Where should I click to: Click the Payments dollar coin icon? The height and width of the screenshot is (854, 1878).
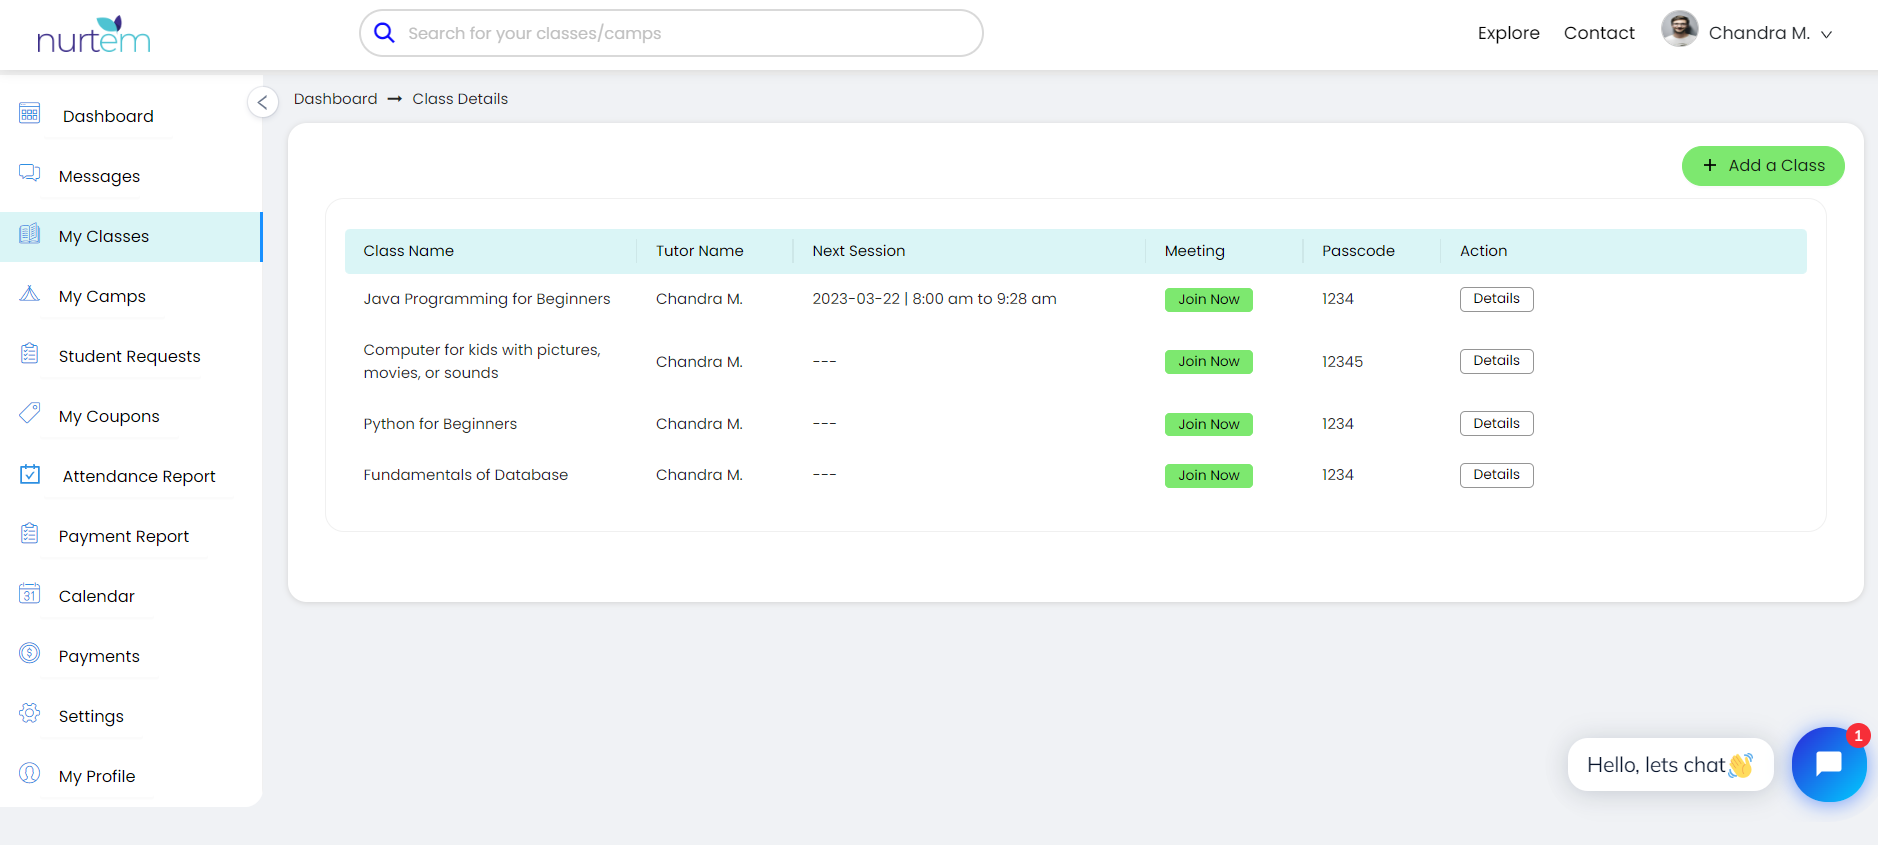(x=30, y=654)
